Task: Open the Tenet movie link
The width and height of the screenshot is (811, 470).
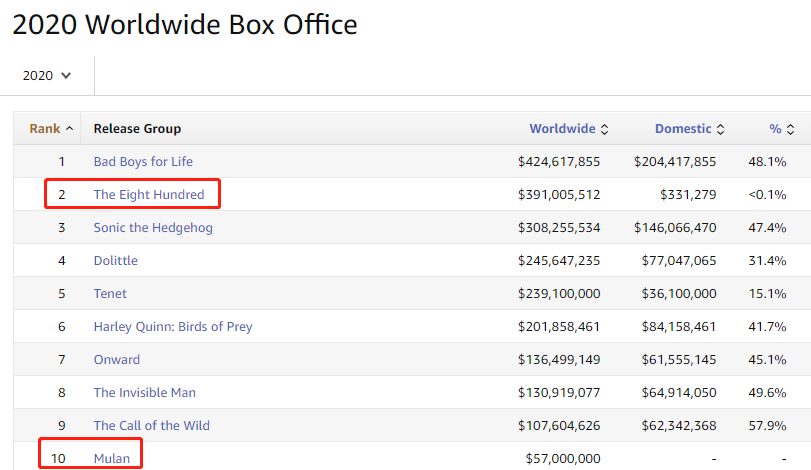Action: pyautogui.click(x=110, y=293)
